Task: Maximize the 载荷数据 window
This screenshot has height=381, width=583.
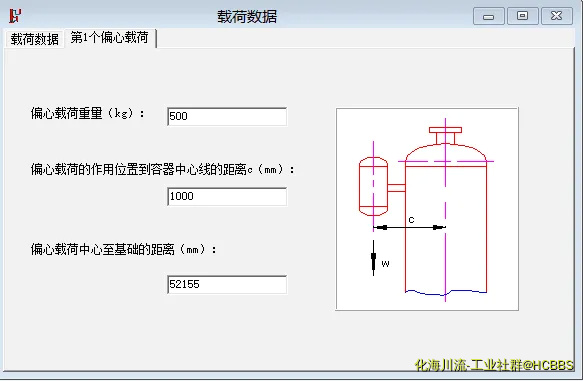Action: (522, 16)
